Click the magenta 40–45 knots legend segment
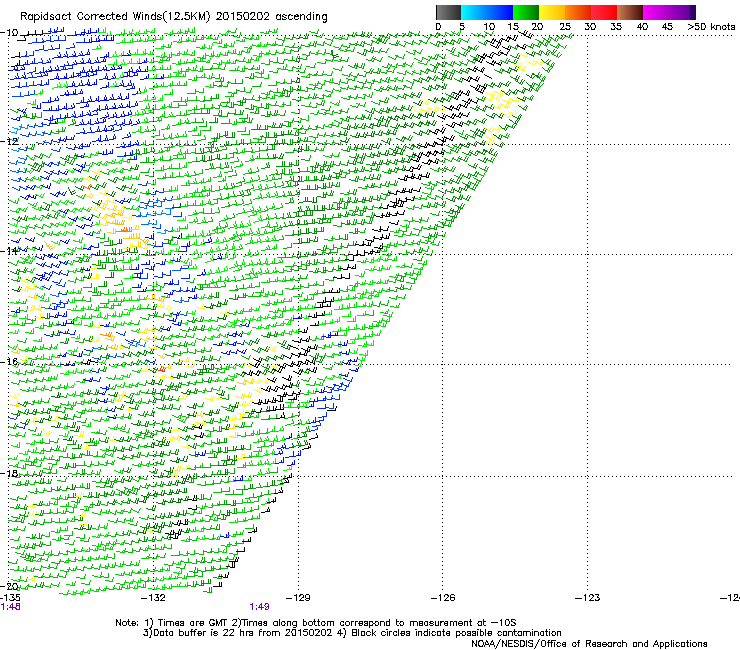740x650 pixels. (x=656, y=12)
